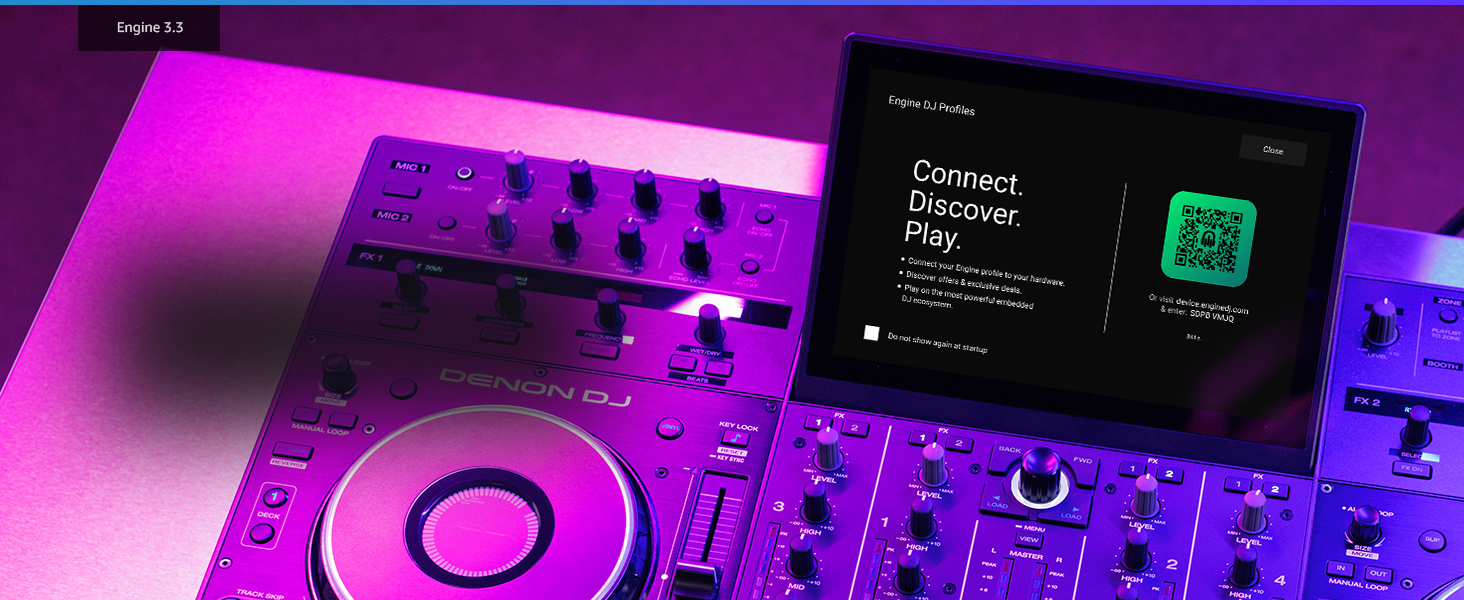Image resolution: width=1464 pixels, height=600 pixels.
Task: Hit the FWD navigation button
Action: (1083, 465)
